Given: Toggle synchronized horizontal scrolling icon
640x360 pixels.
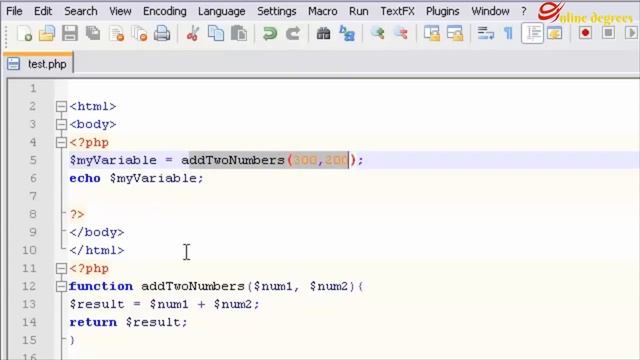Looking at the screenshot, I should 455,33.
